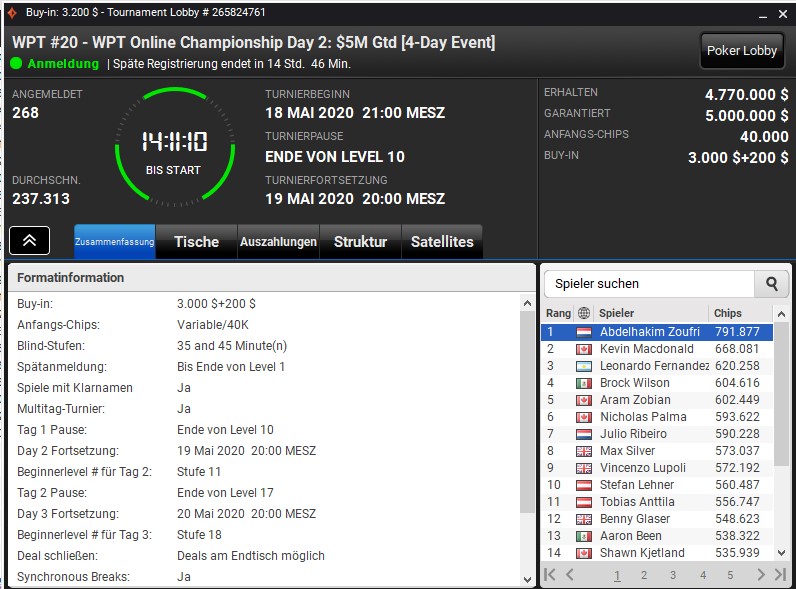The image size is (796, 589).
Task: Click the search magnifier icon button
Action: [x=772, y=284]
